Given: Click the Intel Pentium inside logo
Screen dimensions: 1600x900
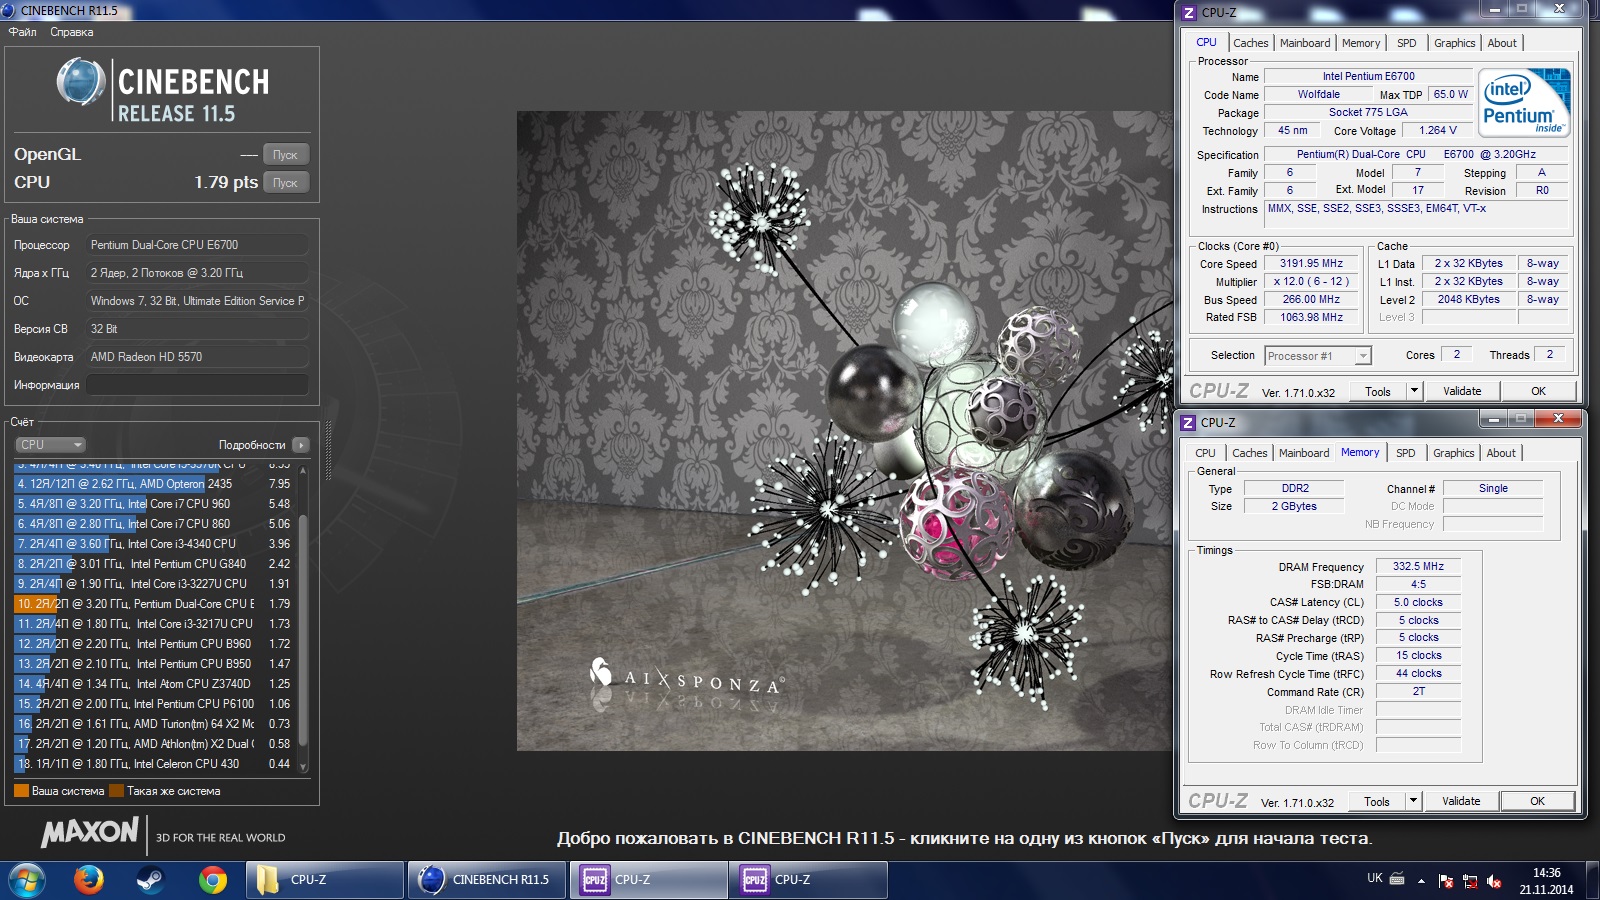Looking at the screenshot, I should 1524,103.
